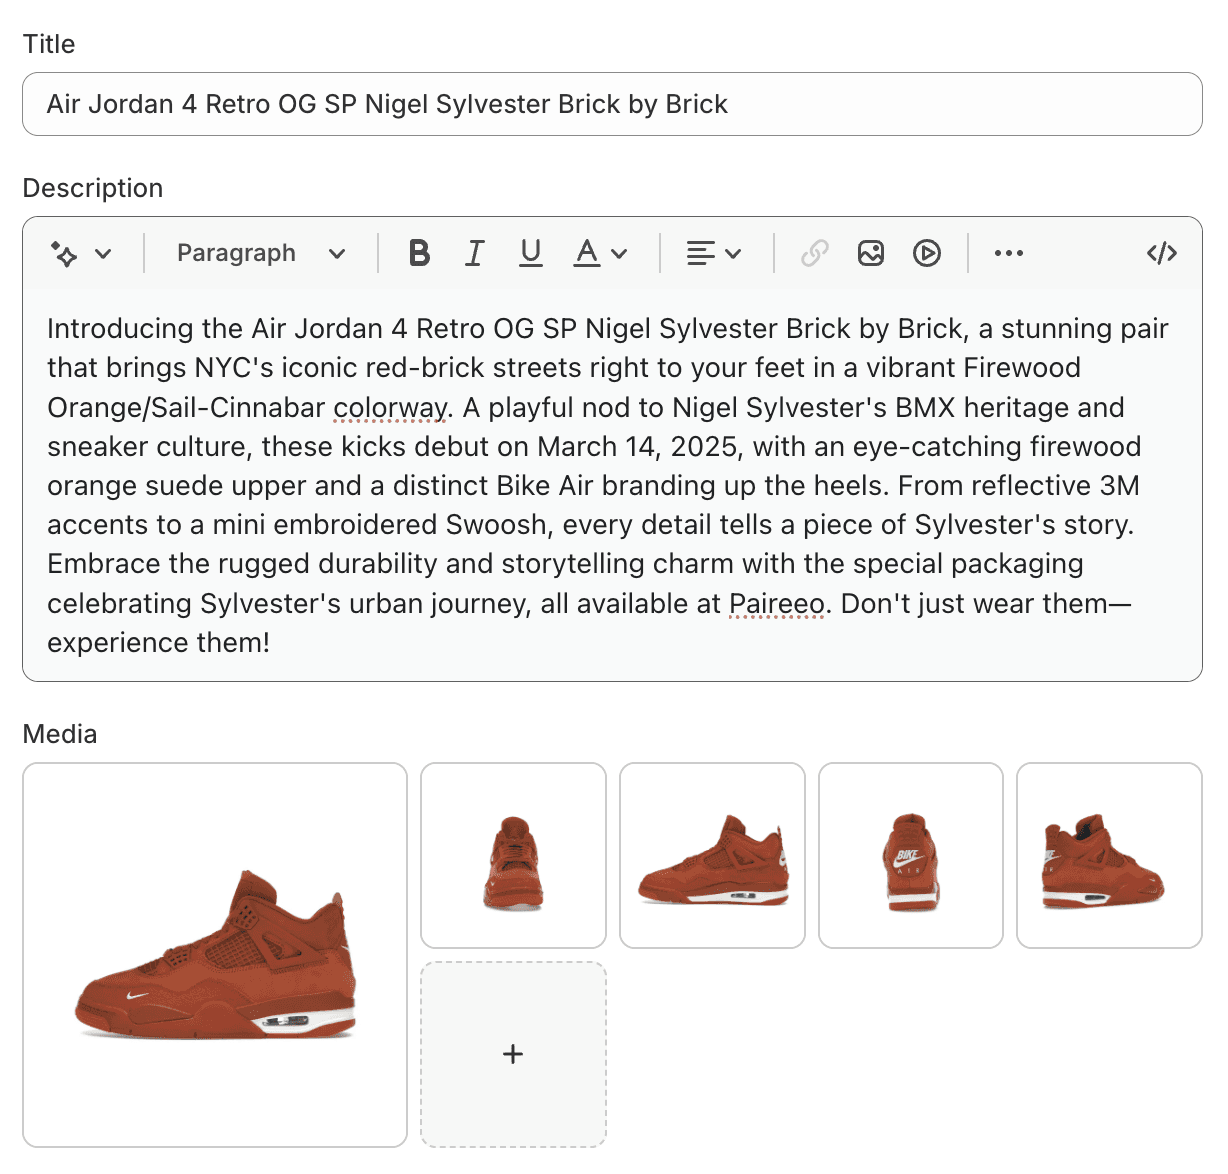Open the AI magic text generator
Viewport: 1228px width, 1174px height.
click(64, 254)
